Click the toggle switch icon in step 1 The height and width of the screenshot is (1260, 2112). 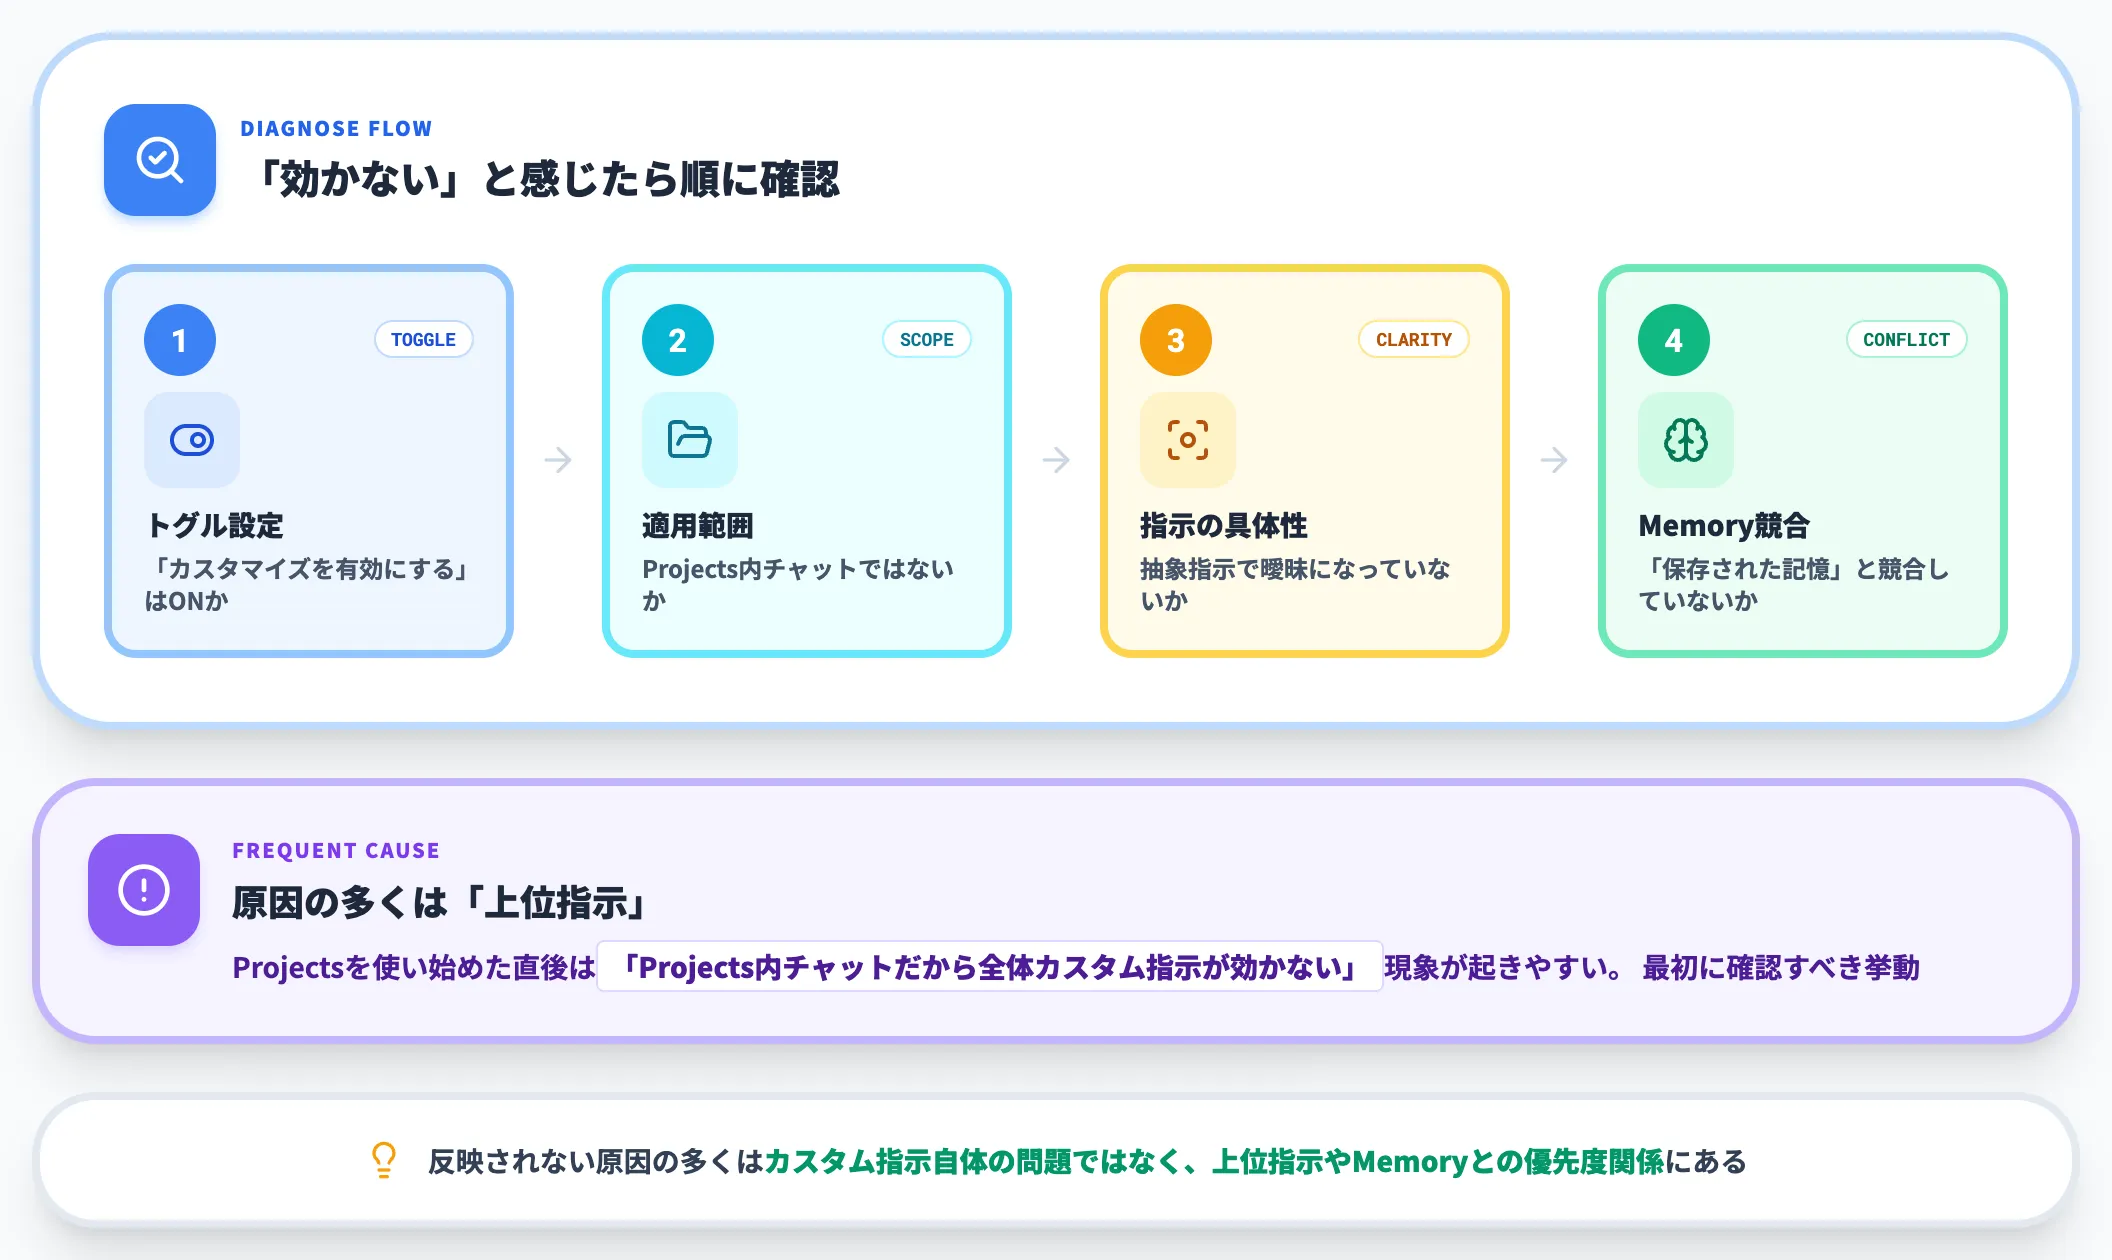tap(192, 440)
